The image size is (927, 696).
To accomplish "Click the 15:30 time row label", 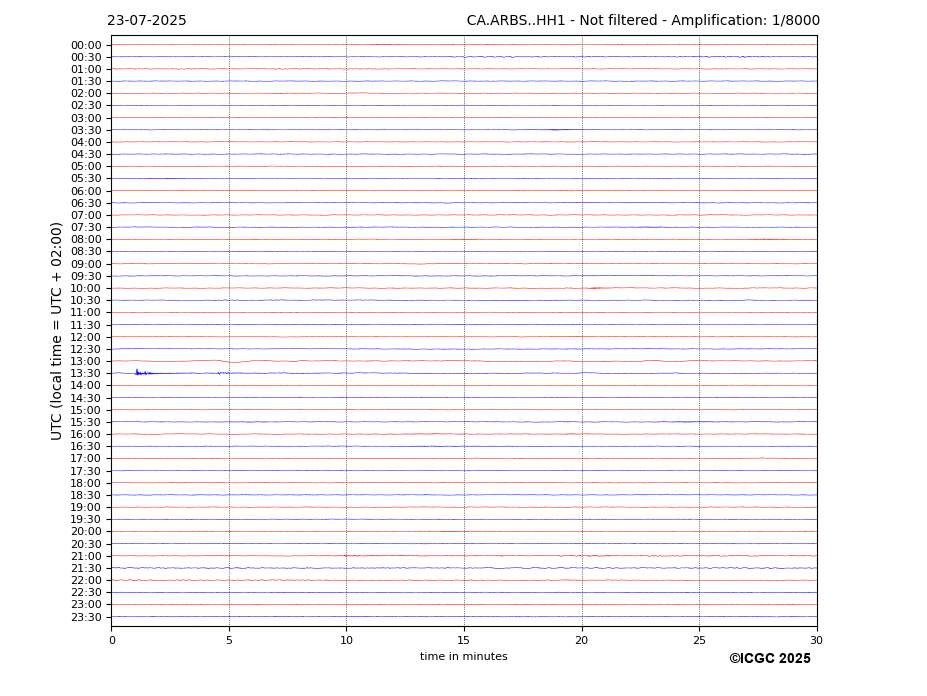I will click(x=86, y=422).
